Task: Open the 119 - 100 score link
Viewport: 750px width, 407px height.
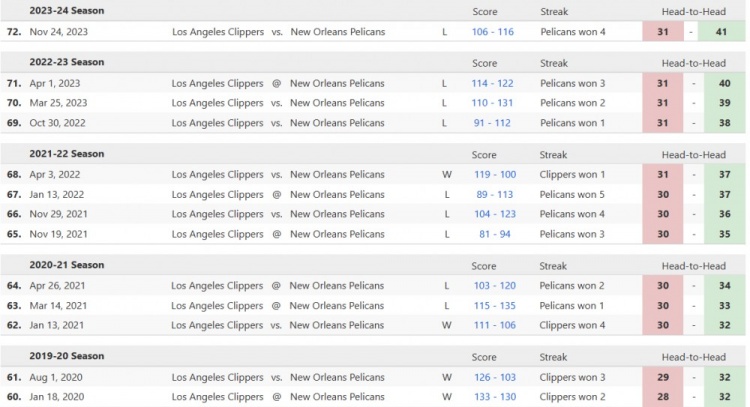Action: (x=492, y=175)
